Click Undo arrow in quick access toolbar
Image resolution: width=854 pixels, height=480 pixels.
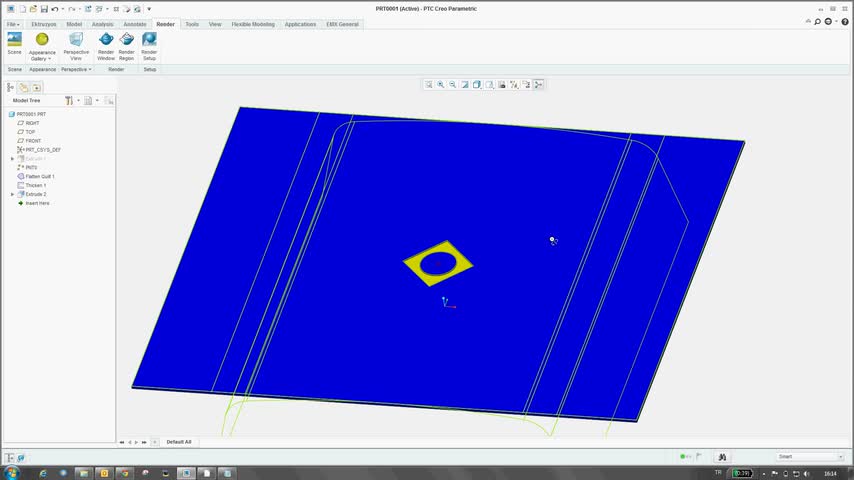tap(54, 9)
